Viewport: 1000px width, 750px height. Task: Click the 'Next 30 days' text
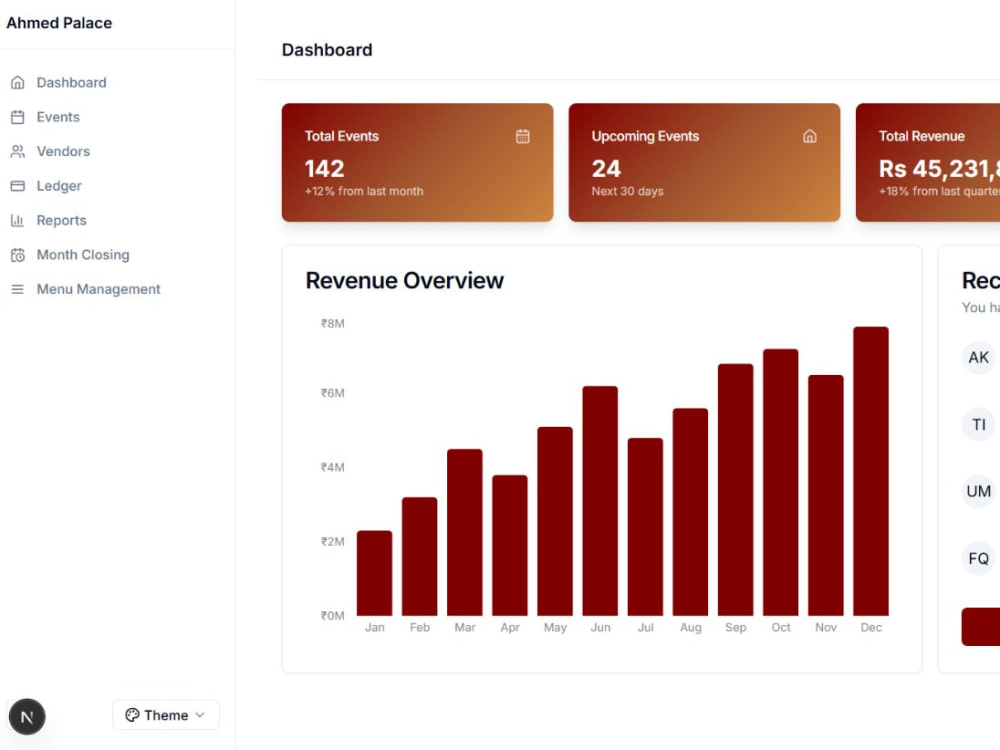point(628,191)
